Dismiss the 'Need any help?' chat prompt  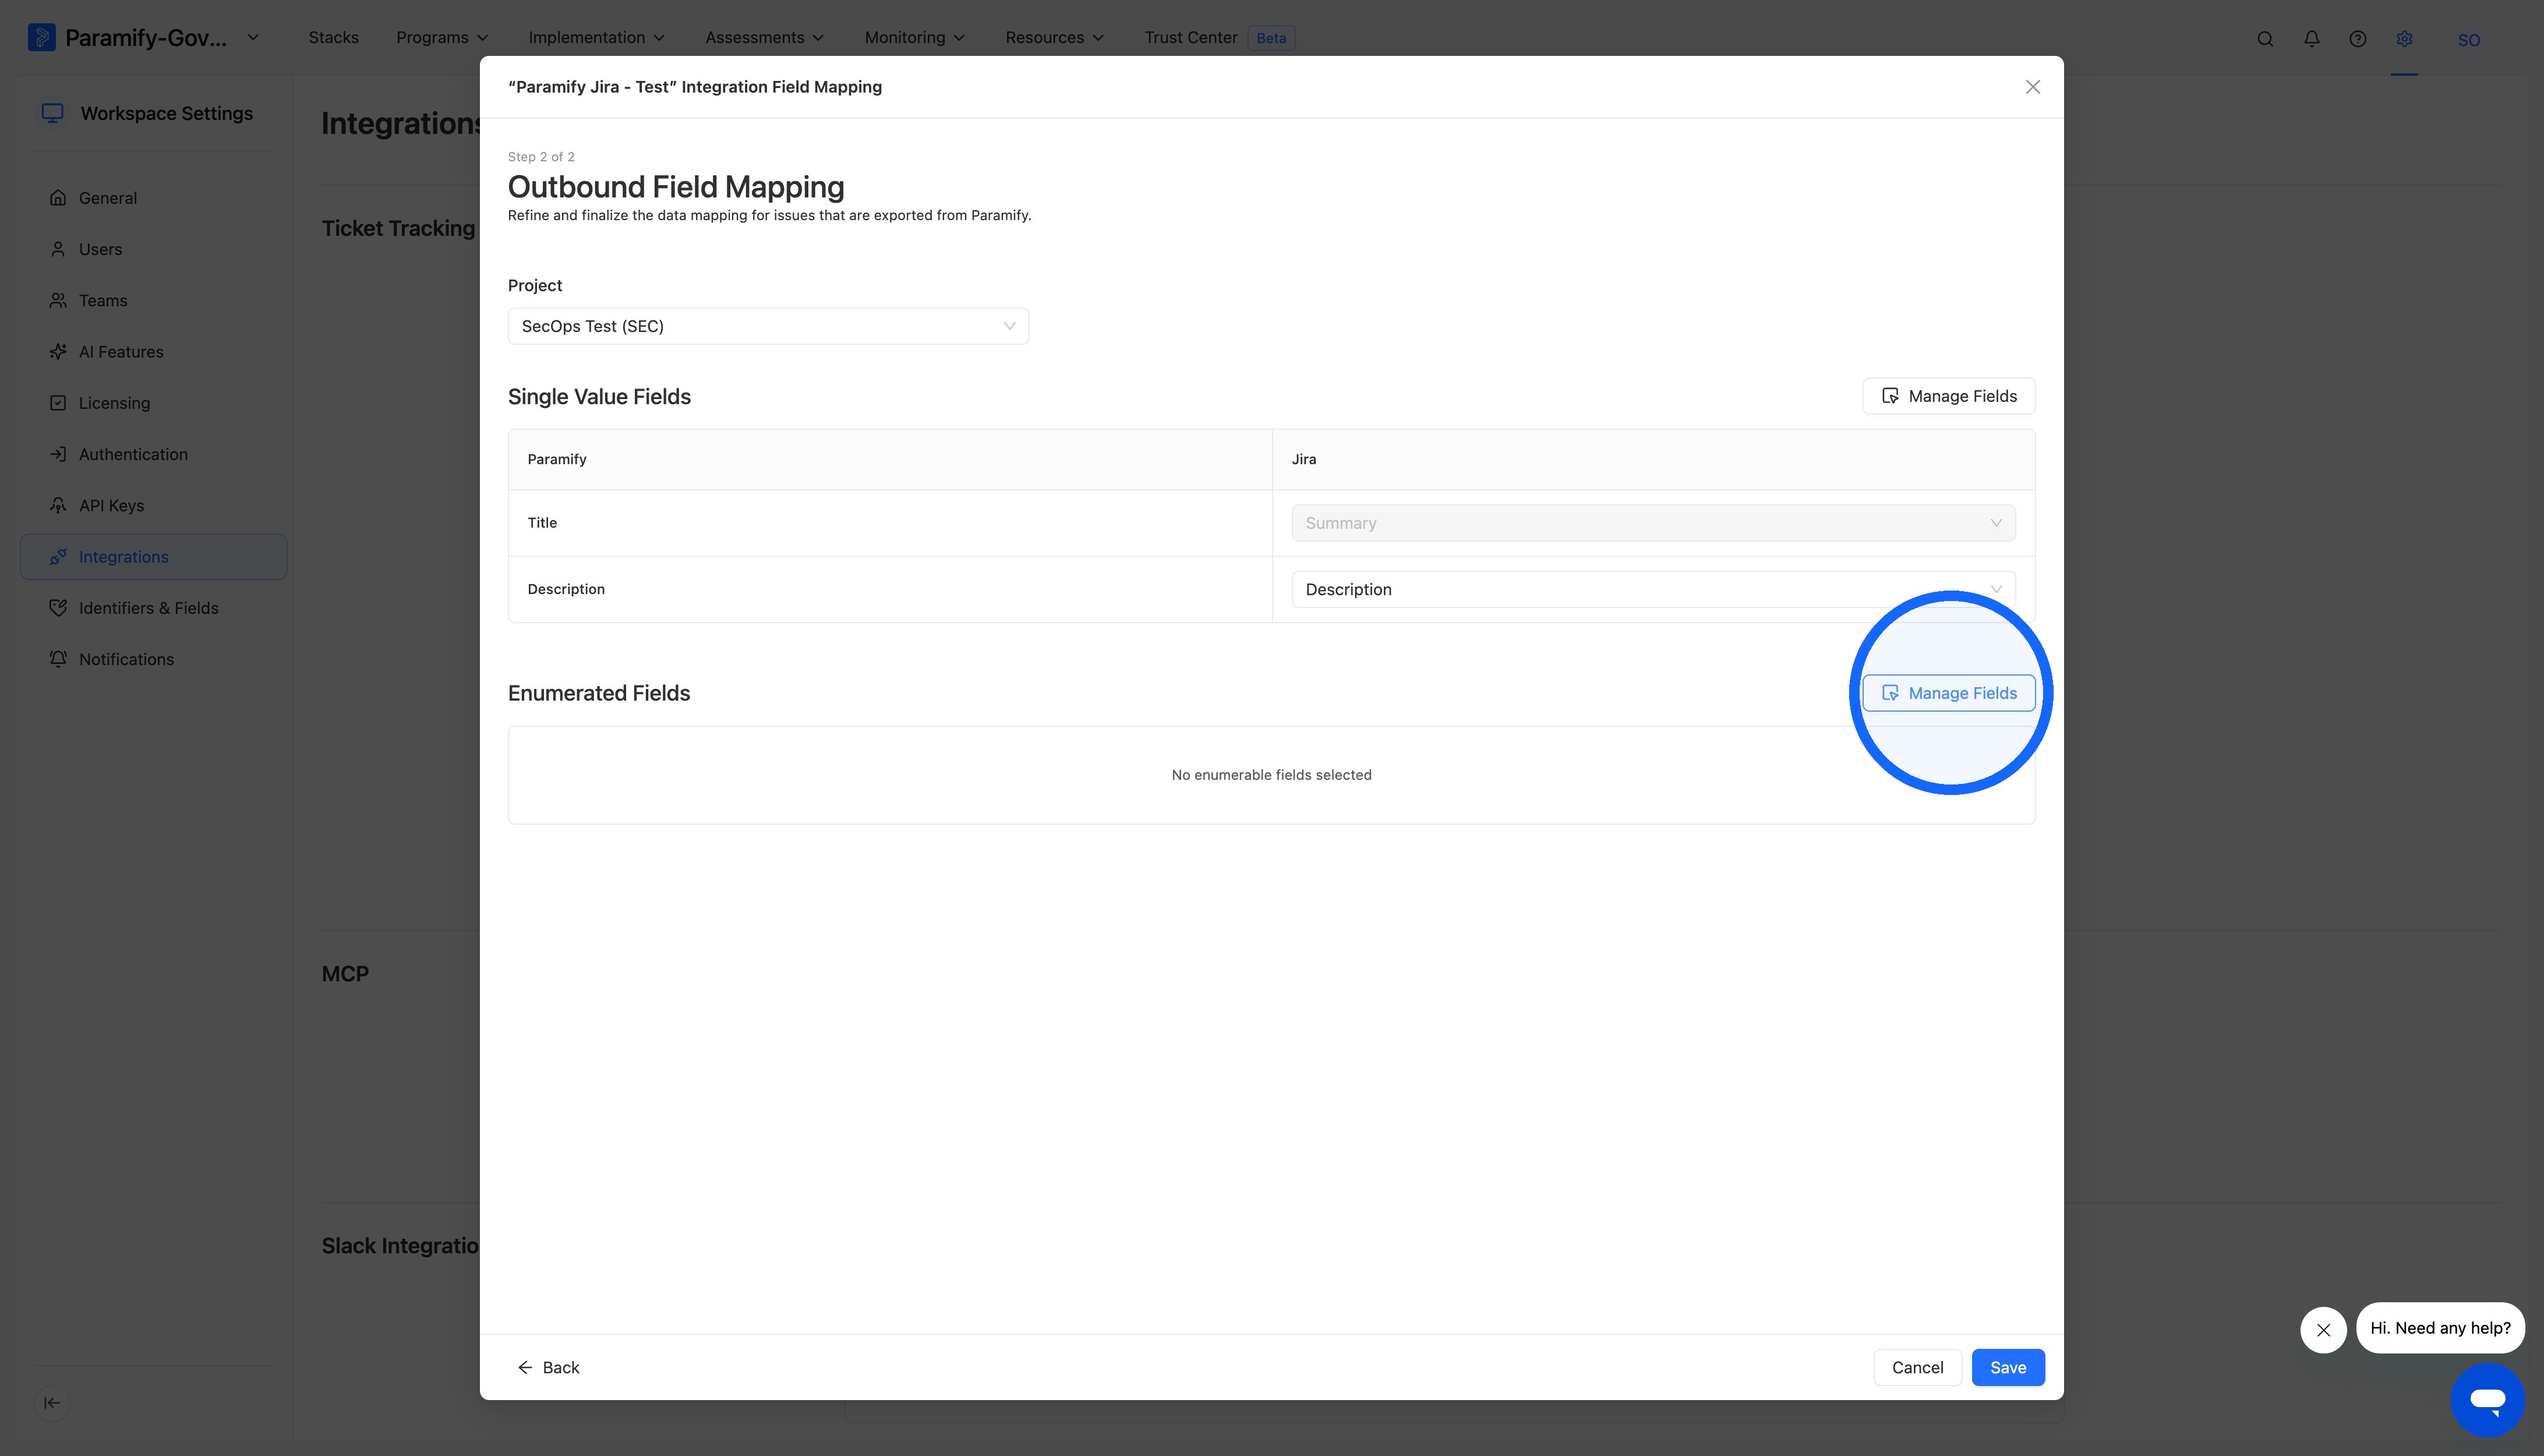(x=2323, y=1330)
